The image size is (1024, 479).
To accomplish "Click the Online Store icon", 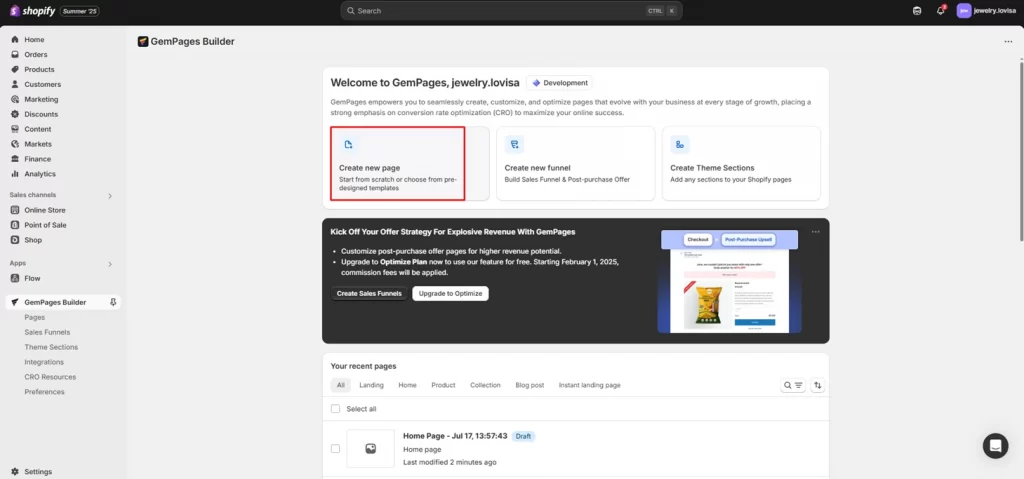I will coord(14,210).
